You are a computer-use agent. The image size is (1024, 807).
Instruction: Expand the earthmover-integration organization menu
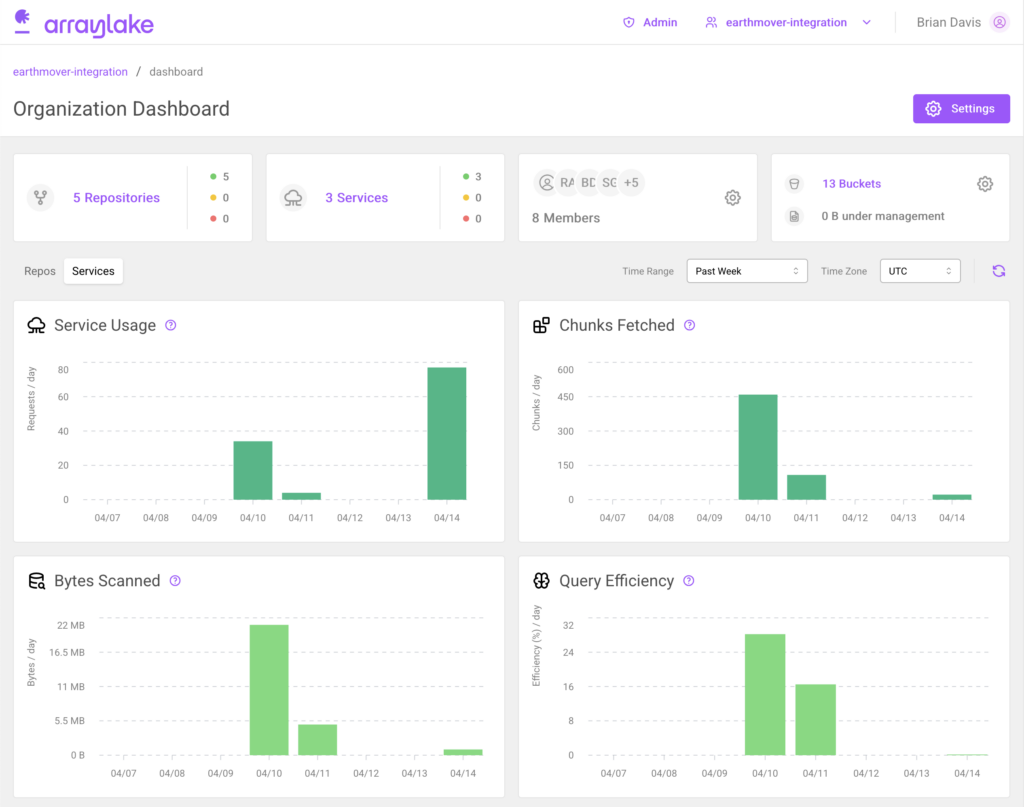(866, 21)
